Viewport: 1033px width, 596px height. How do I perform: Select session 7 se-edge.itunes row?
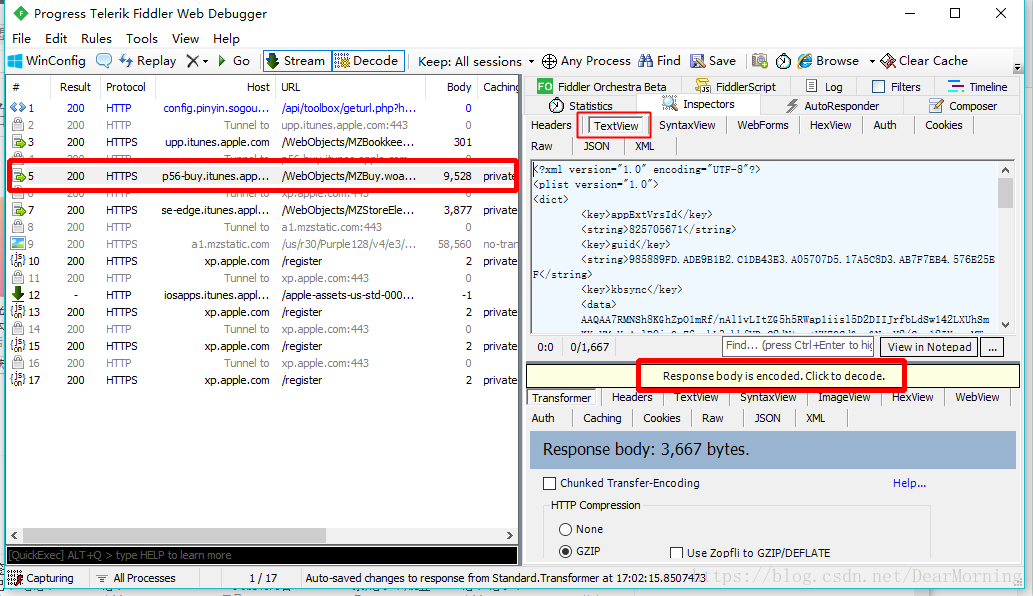(x=263, y=210)
